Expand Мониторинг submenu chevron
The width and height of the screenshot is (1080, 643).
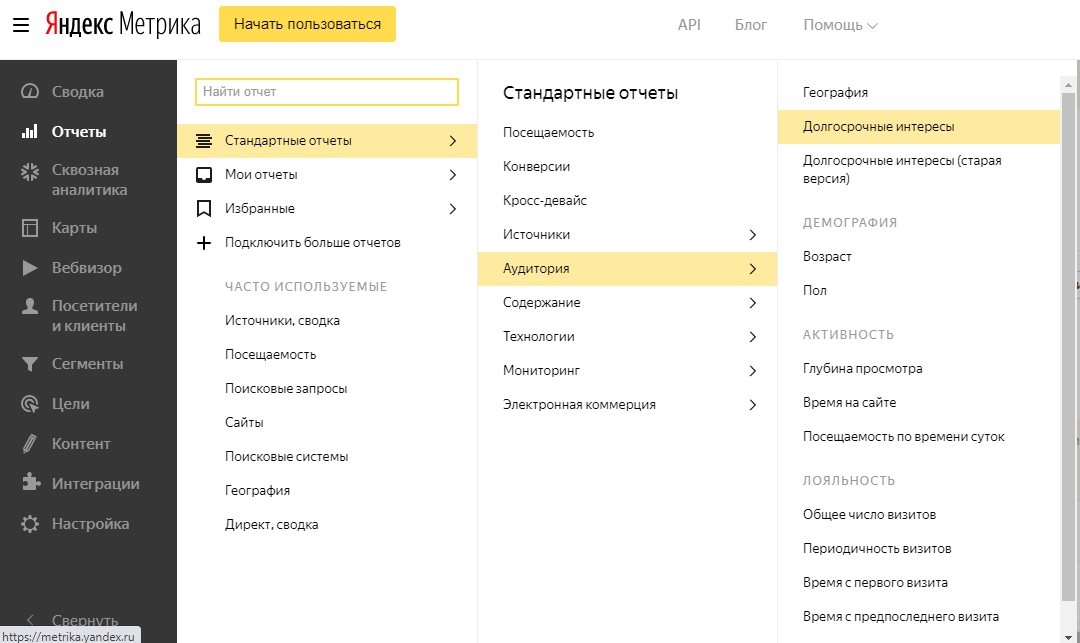click(x=753, y=370)
